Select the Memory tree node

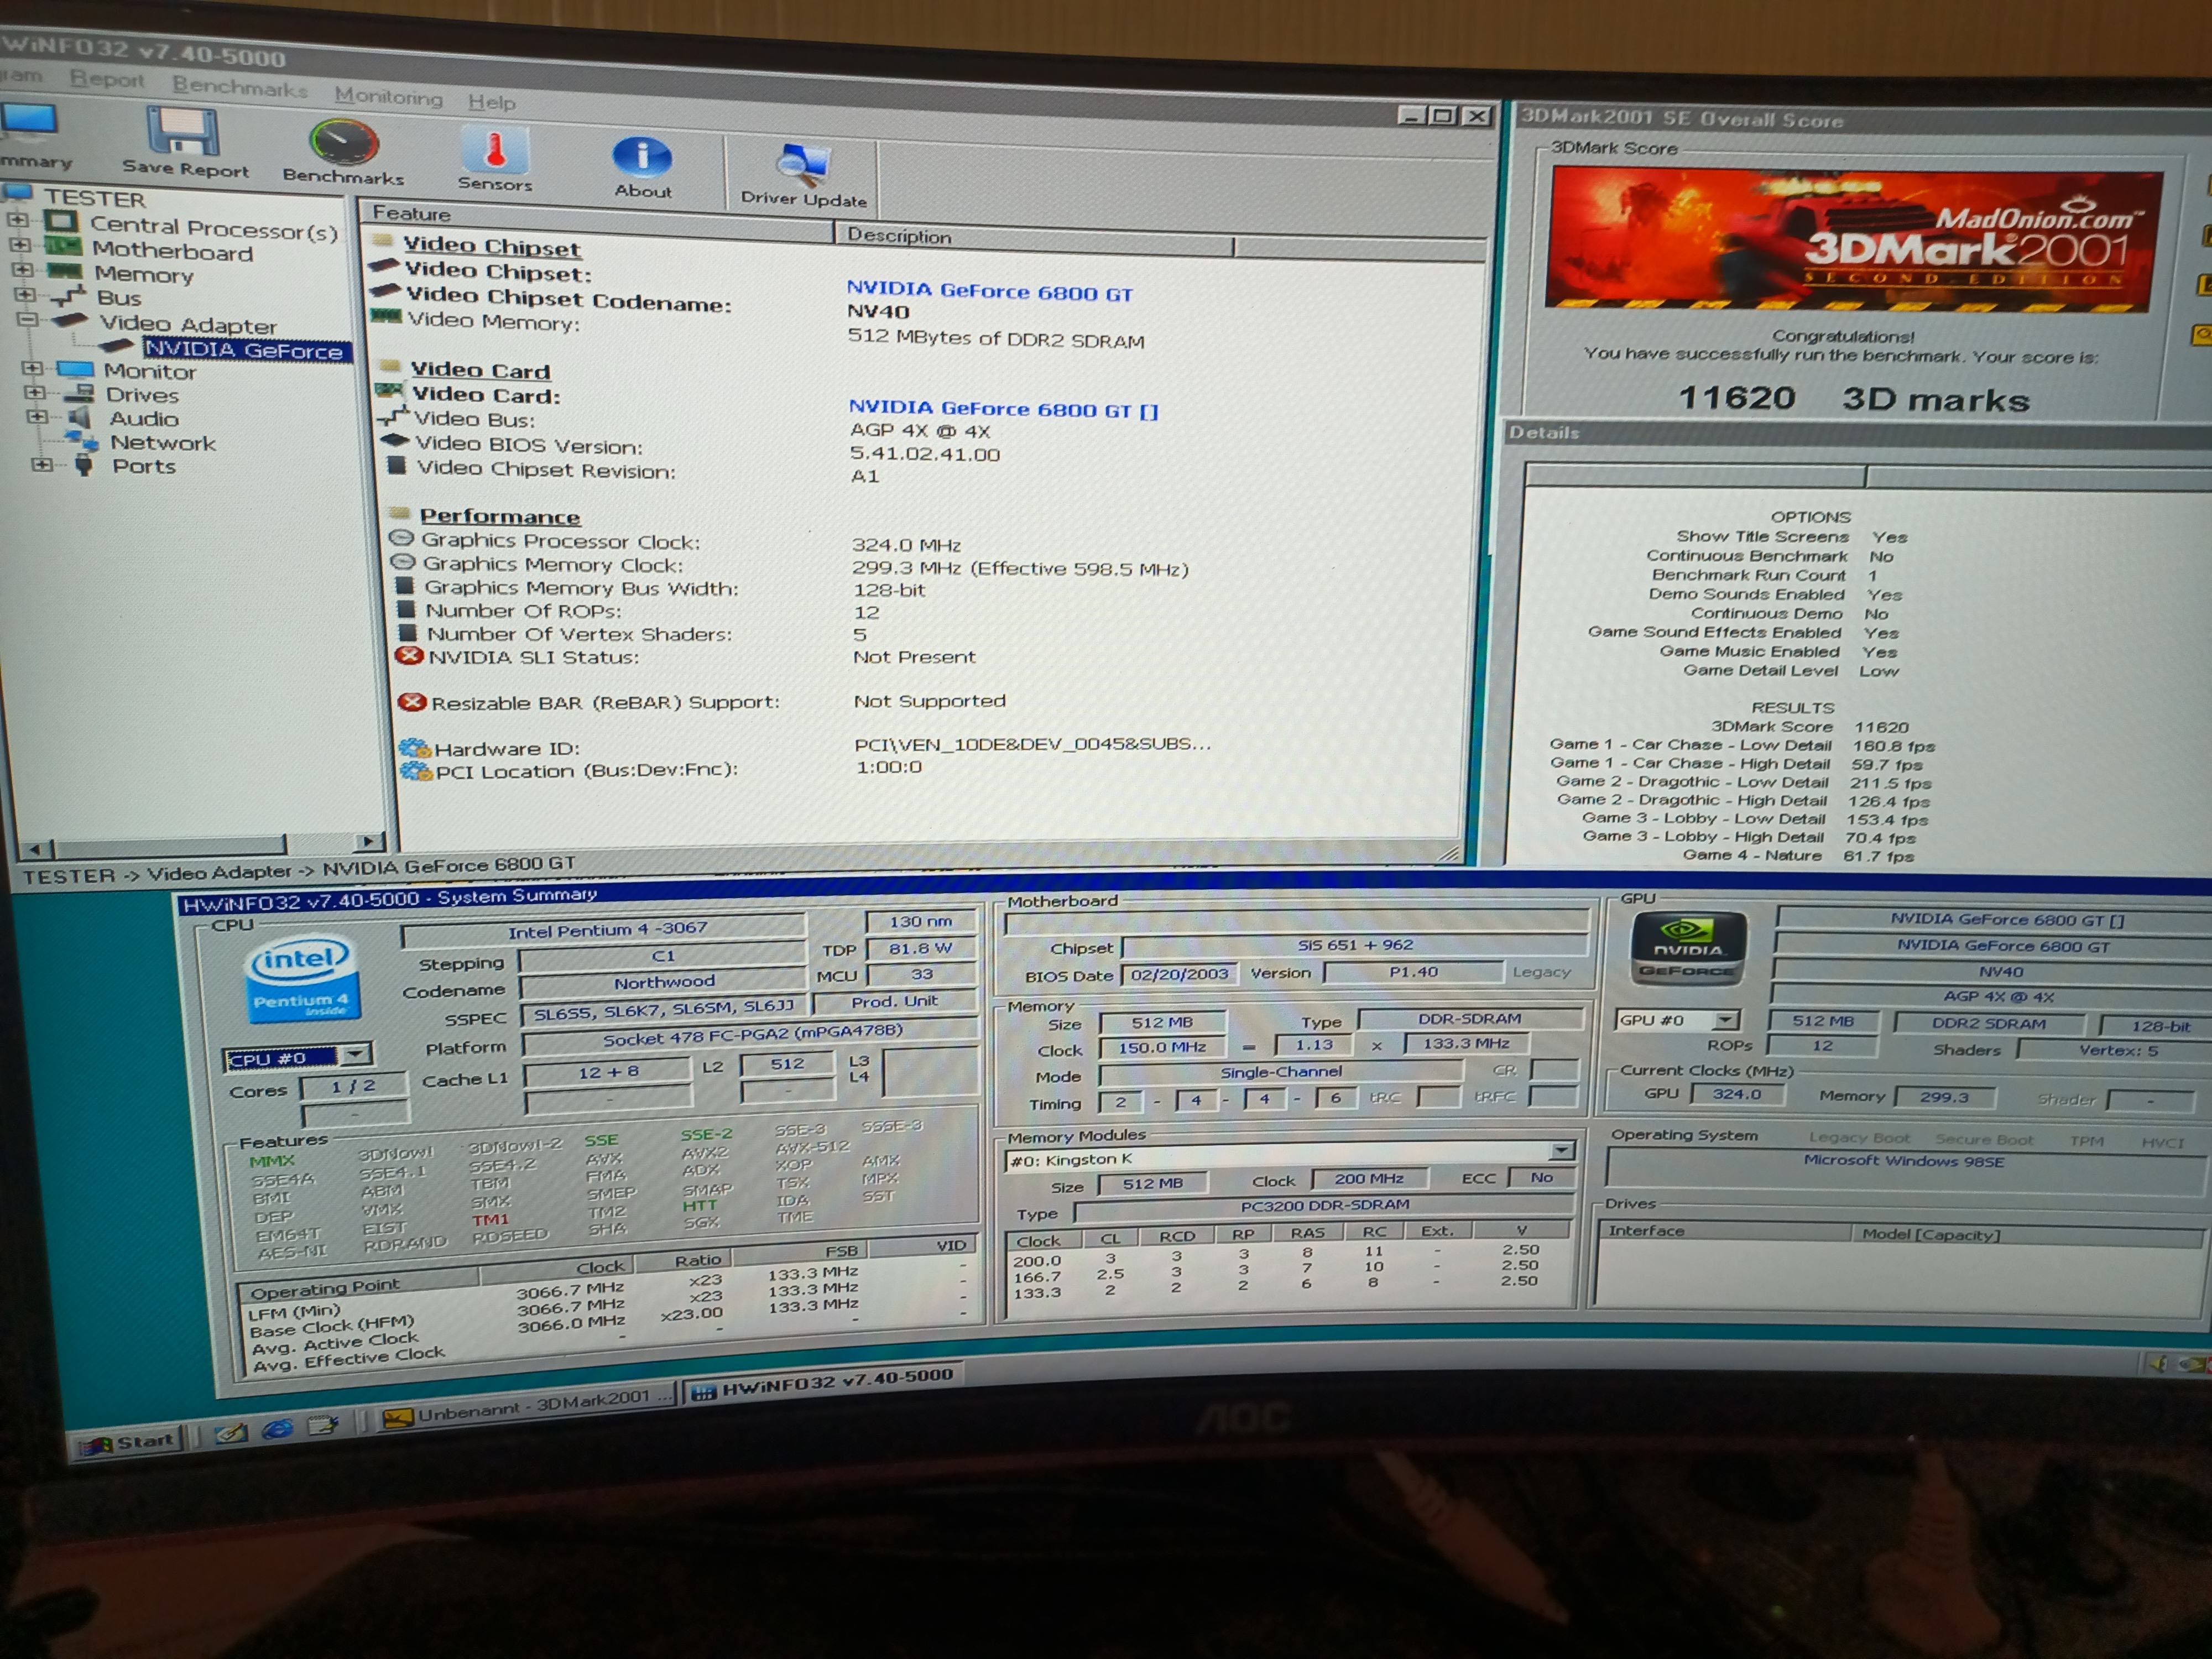pos(144,274)
